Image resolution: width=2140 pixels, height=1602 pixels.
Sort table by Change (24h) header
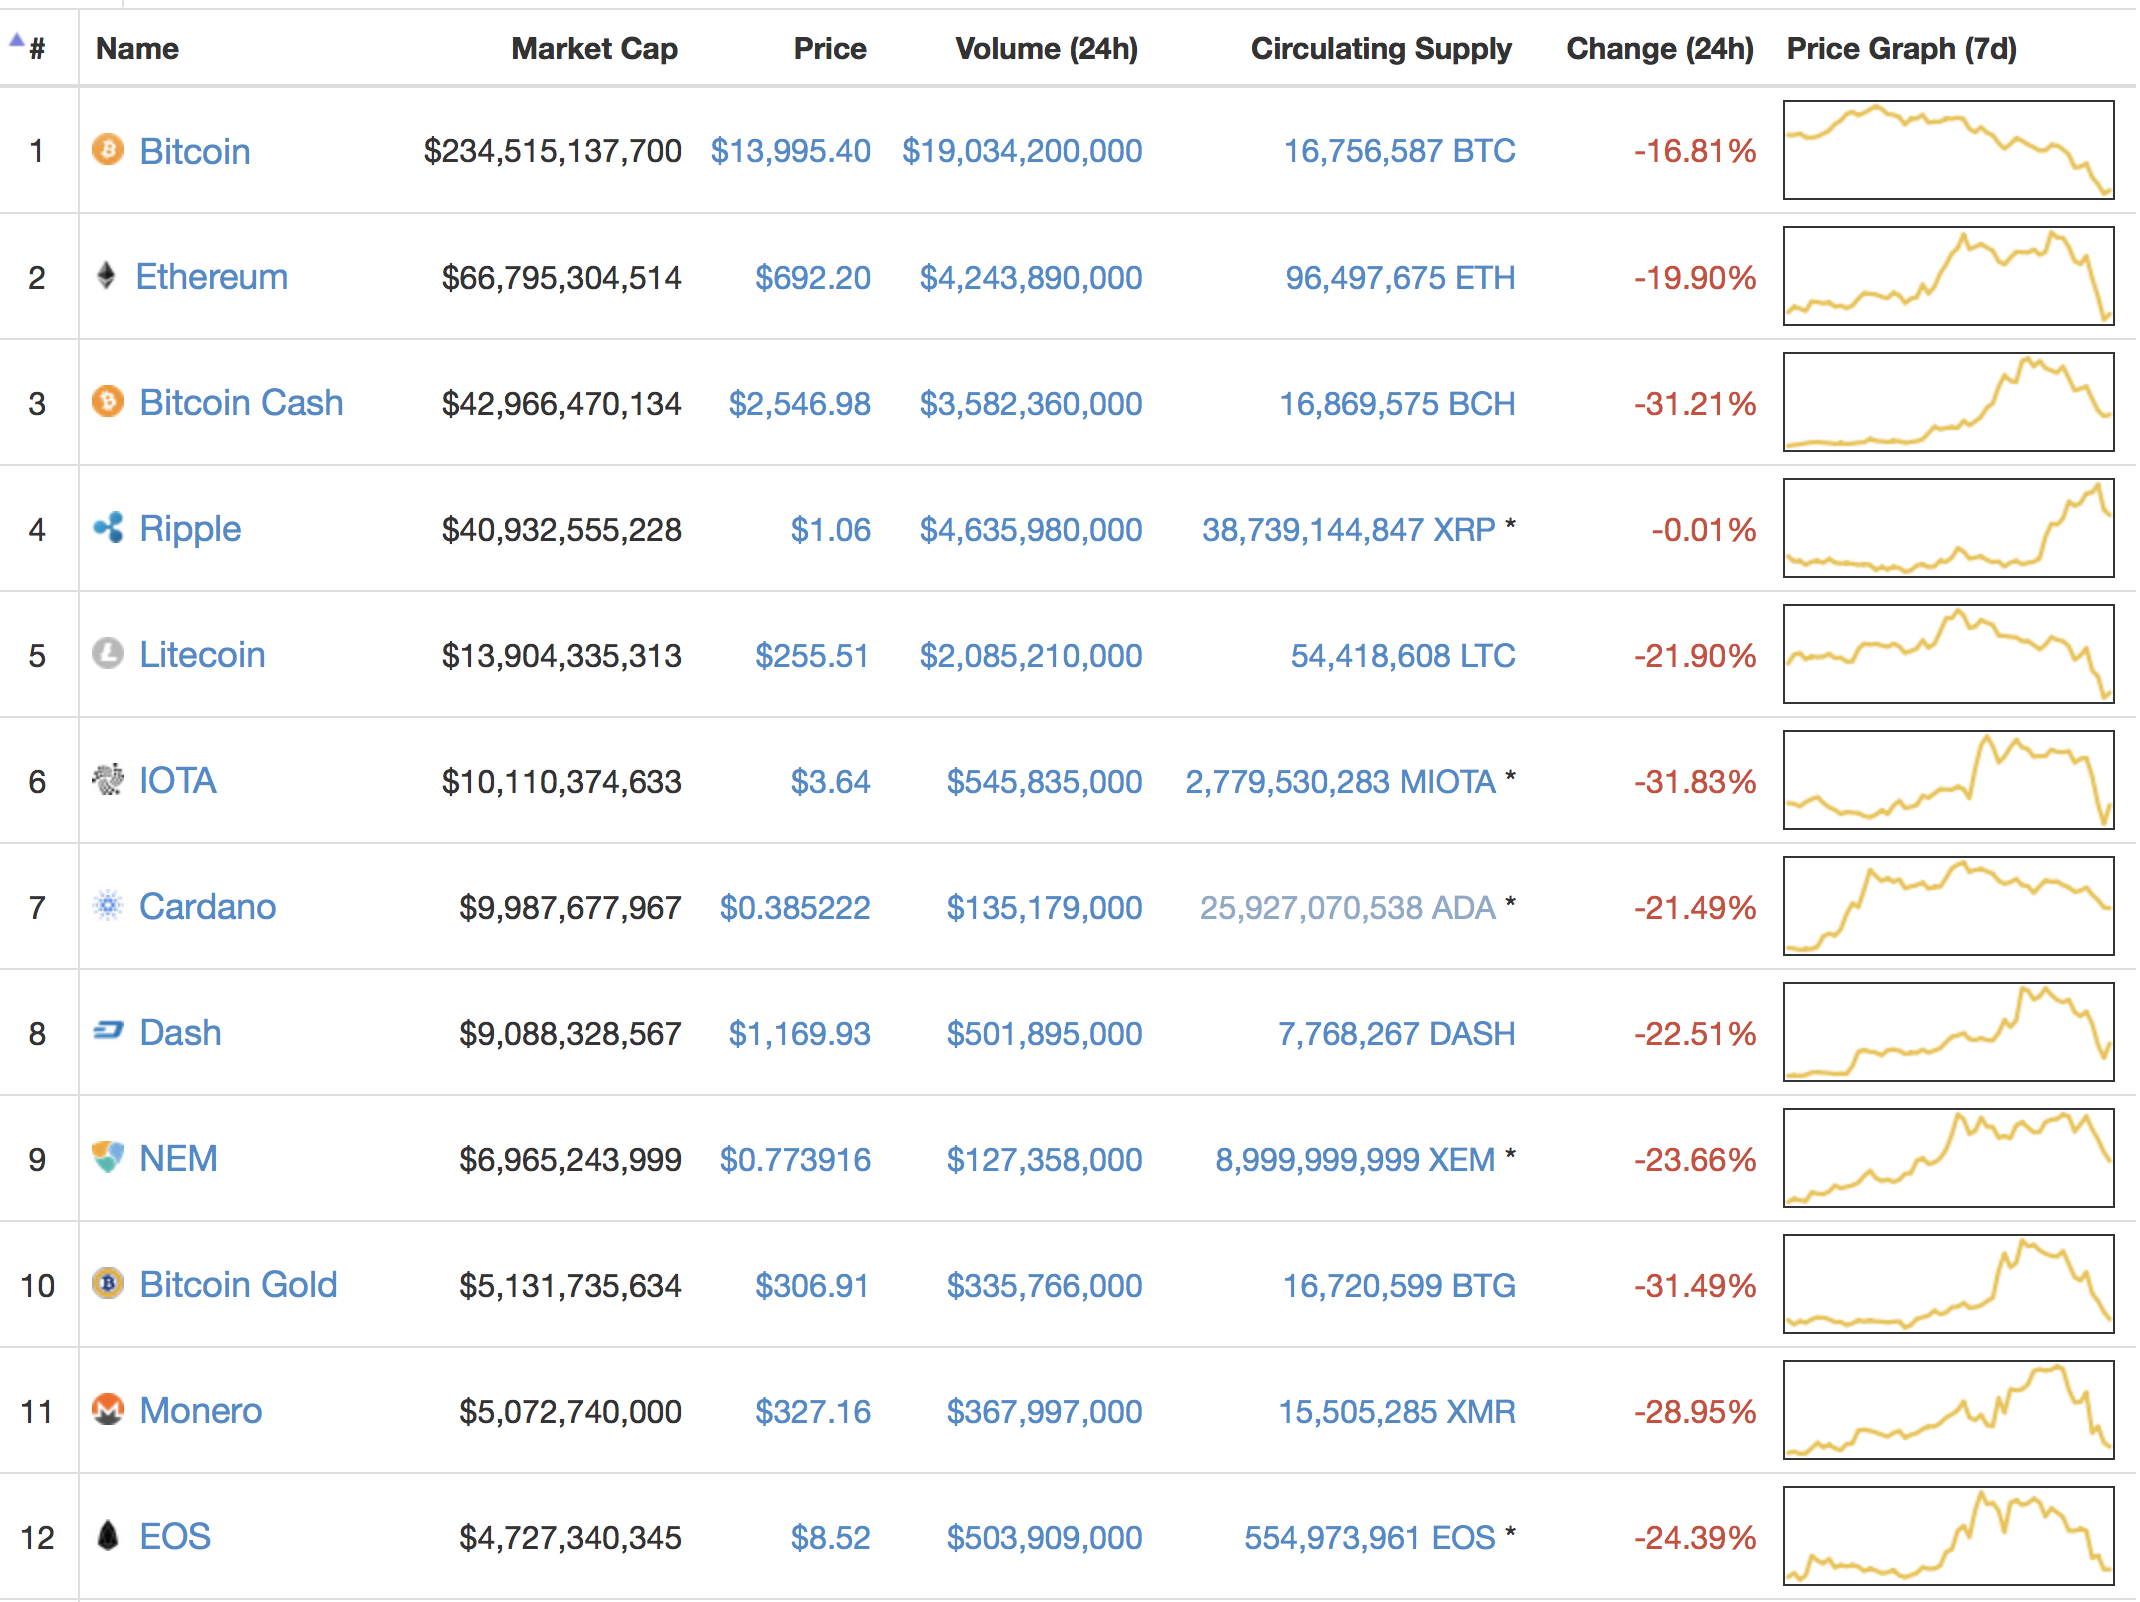(x=1660, y=48)
